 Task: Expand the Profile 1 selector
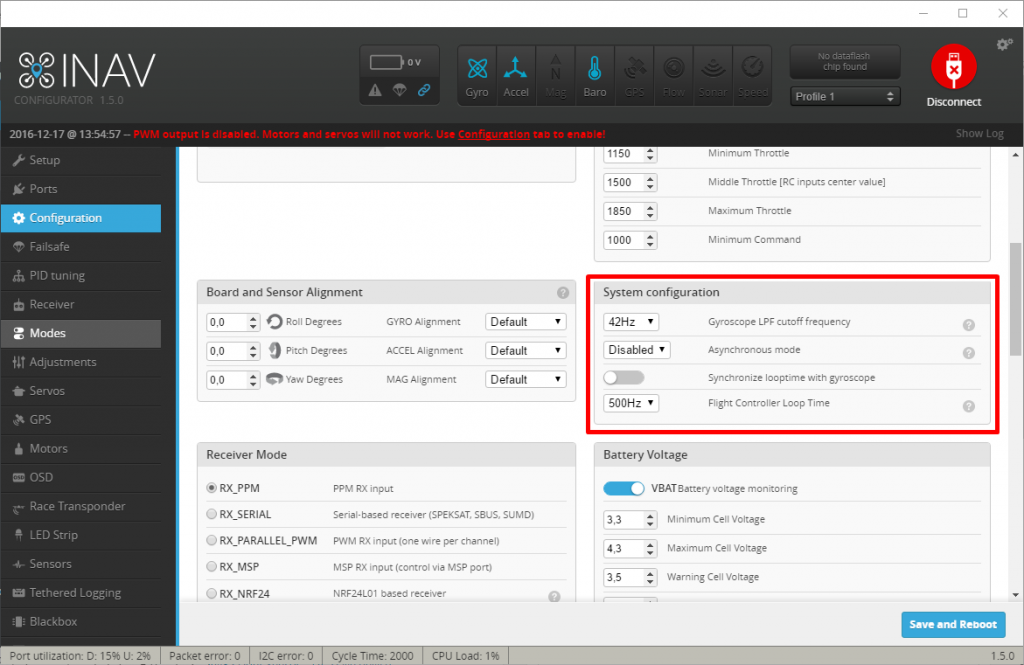coord(845,97)
